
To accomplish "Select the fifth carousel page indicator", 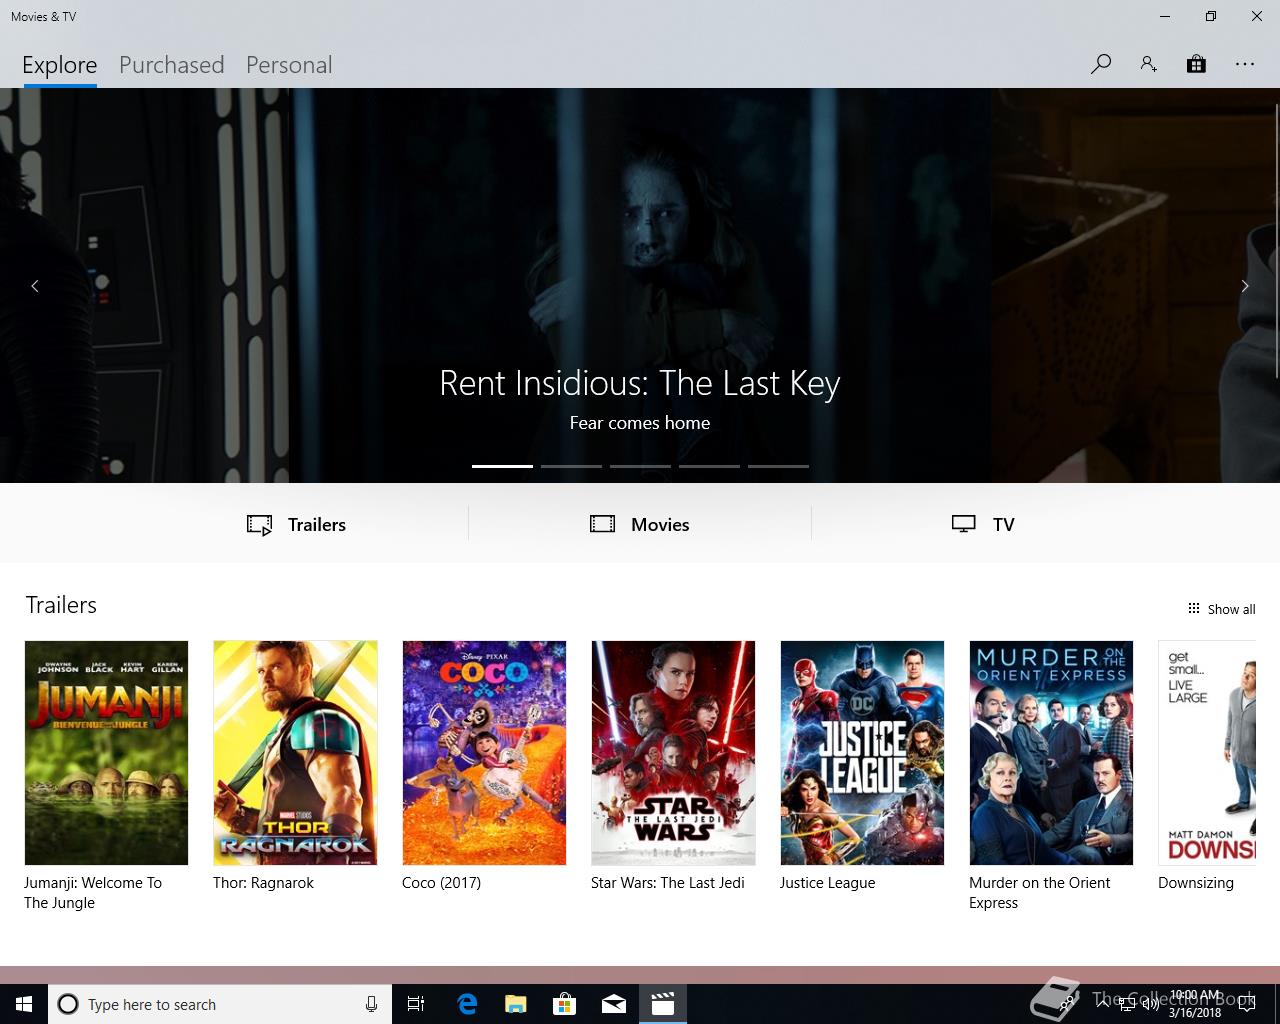I will (778, 466).
